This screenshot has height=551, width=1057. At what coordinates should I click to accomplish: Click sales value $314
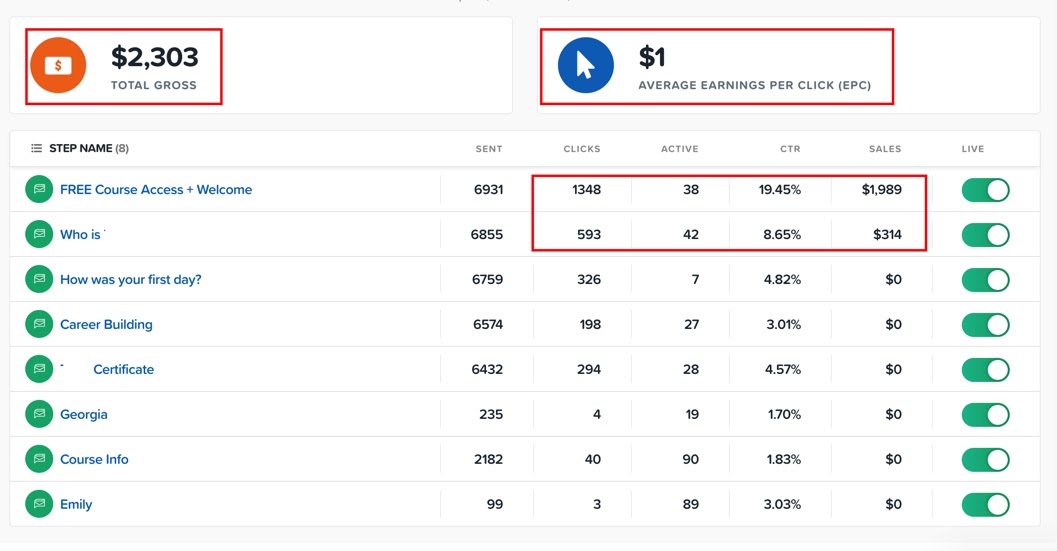[887, 235]
